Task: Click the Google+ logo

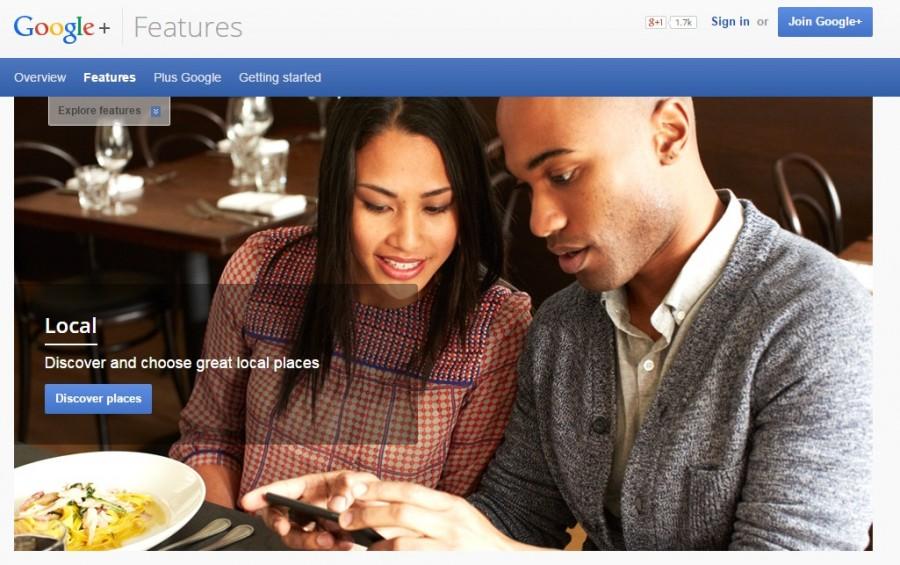Action: pyautogui.click(x=61, y=28)
